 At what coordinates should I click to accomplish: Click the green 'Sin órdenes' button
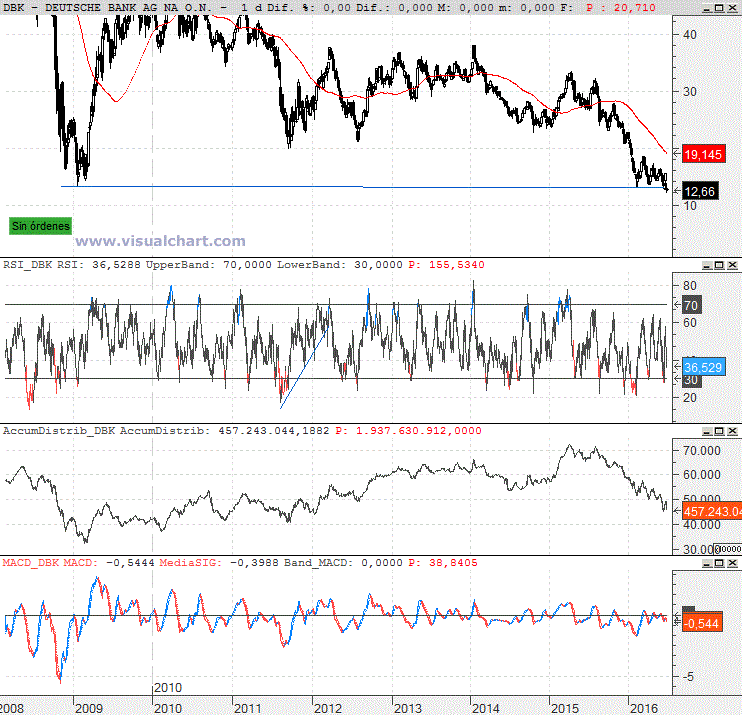point(40,226)
